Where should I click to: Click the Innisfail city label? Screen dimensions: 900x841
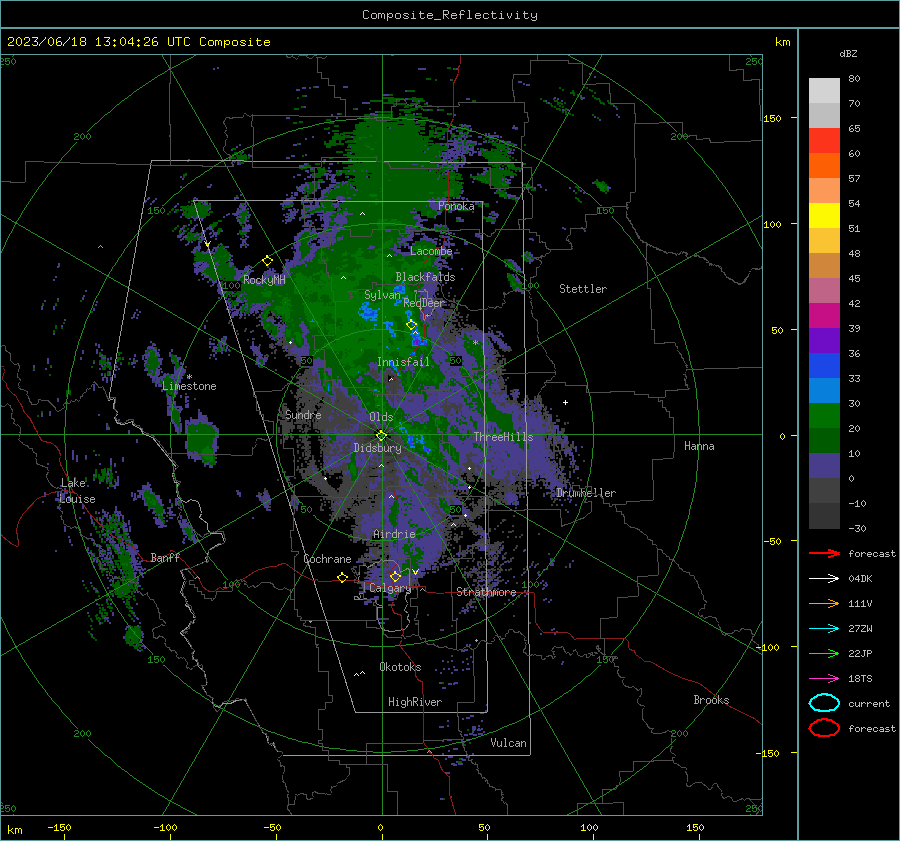tap(403, 362)
